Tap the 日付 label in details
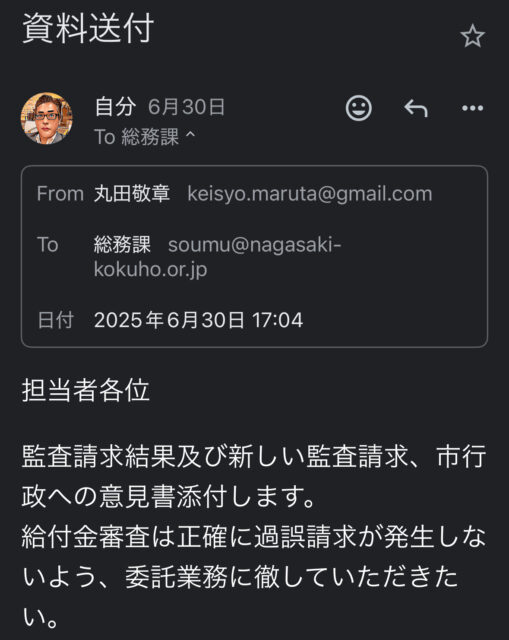 56,320
